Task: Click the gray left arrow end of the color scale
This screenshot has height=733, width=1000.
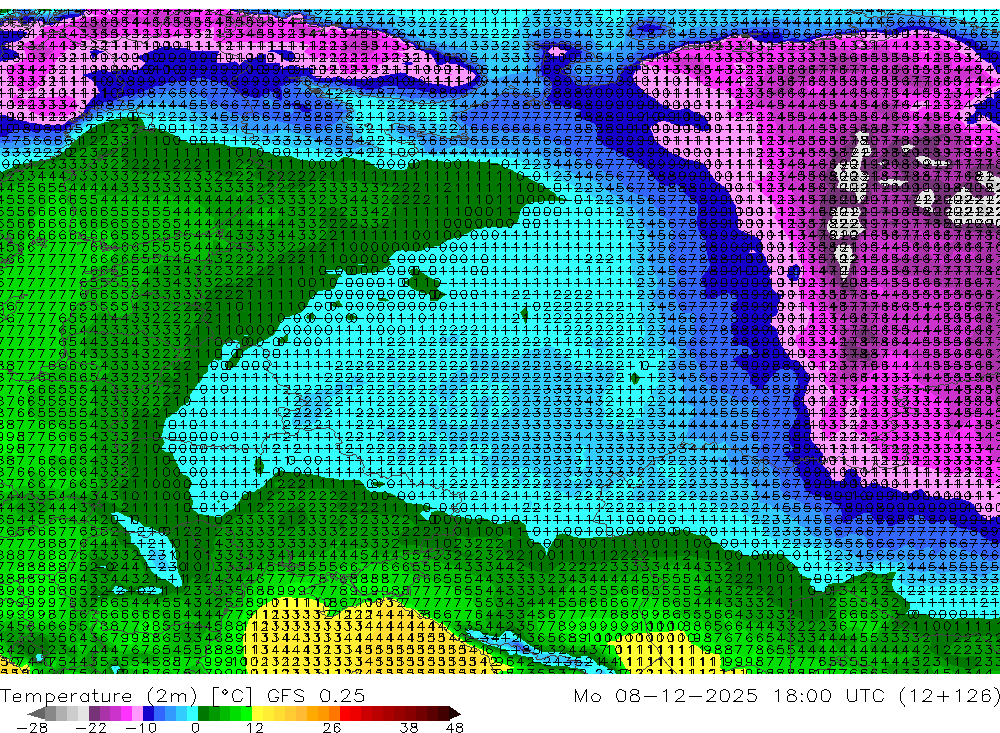Action: coord(36,713)
